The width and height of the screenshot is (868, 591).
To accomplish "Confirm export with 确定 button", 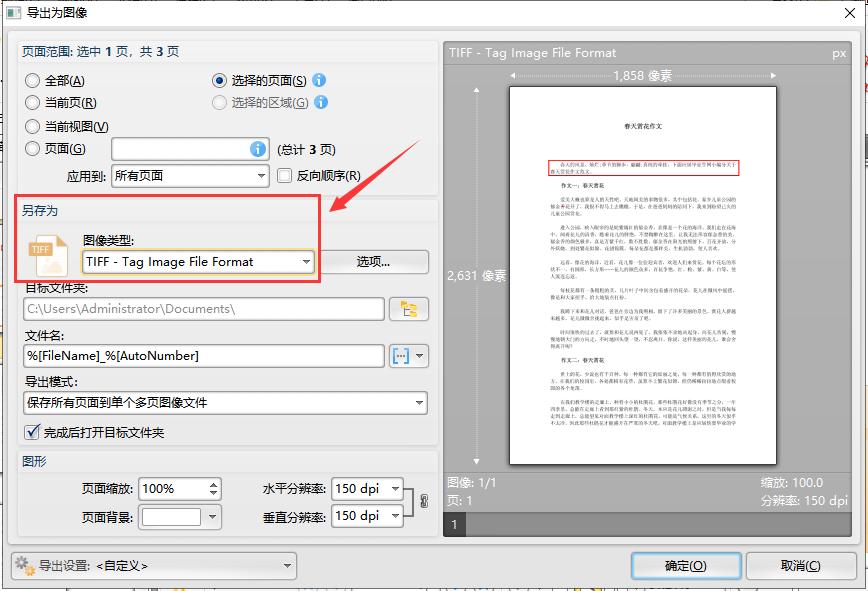I will [x=685, y=565].
